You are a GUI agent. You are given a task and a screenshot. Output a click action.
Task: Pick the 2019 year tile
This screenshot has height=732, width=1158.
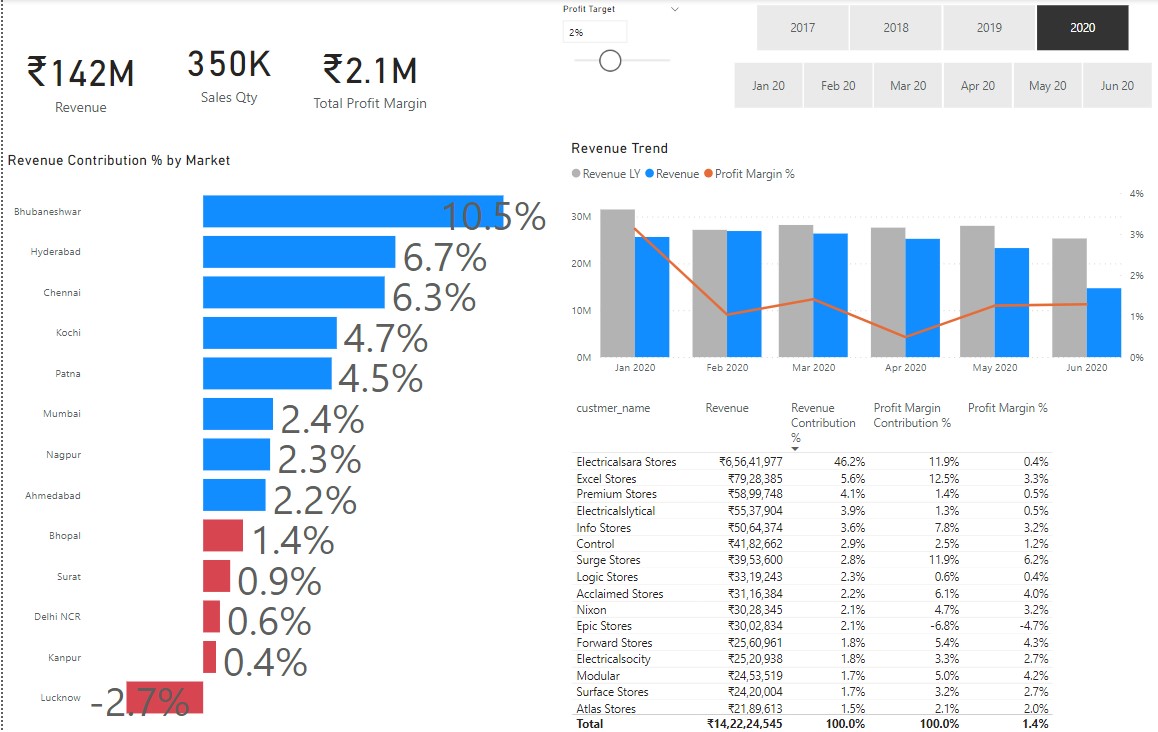(x=989, y=28)
